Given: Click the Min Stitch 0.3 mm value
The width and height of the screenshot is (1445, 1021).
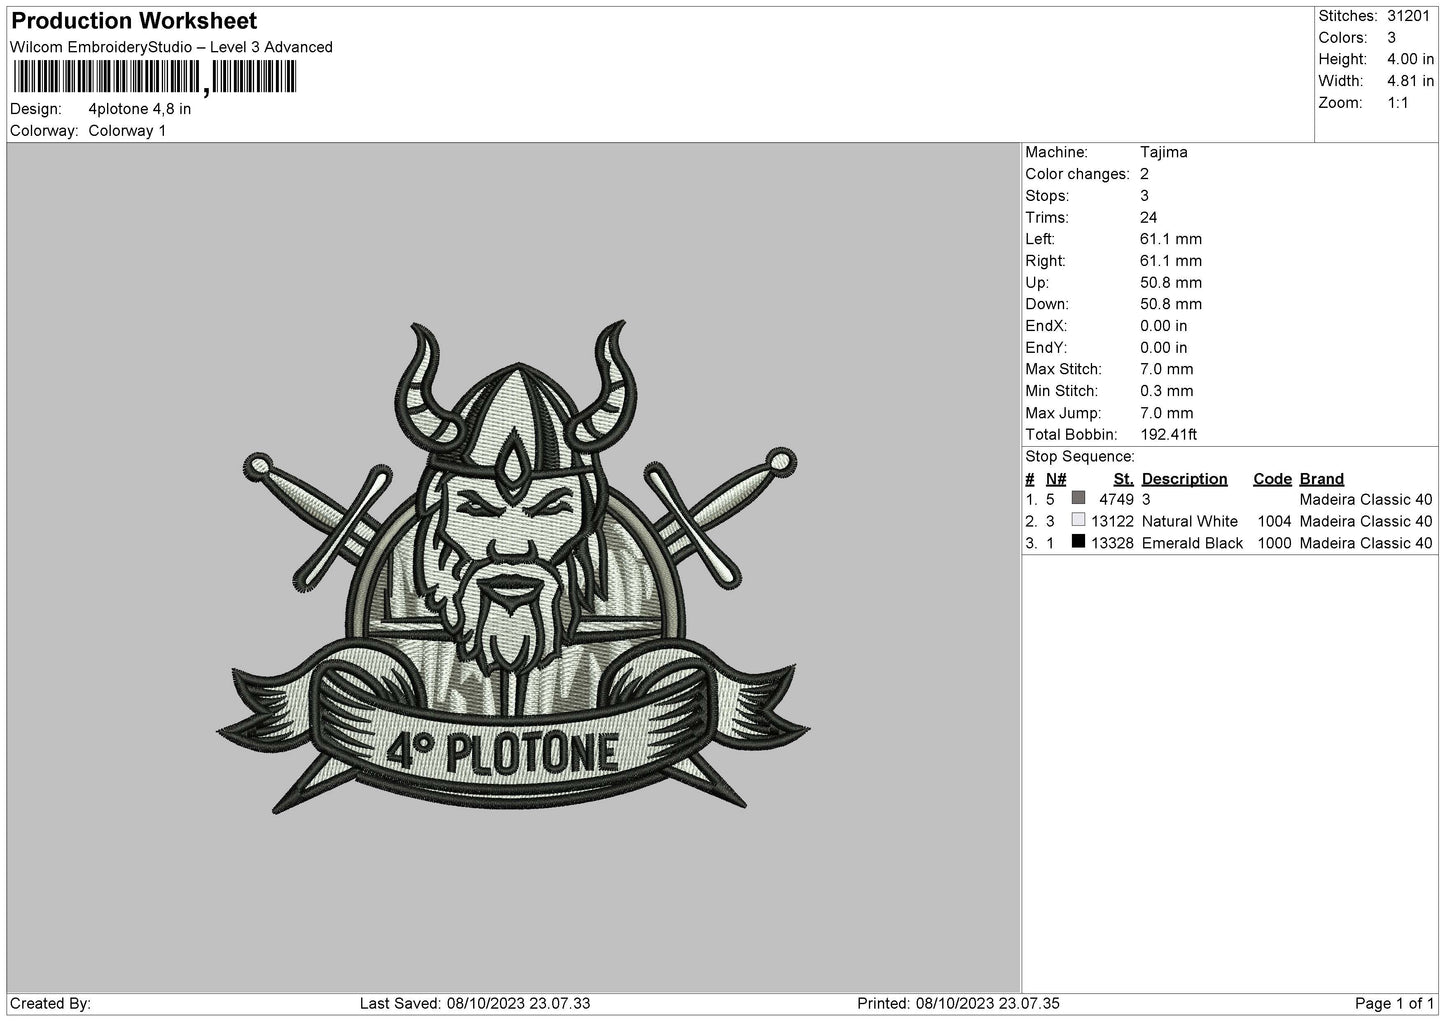Looking at the screenshot, I should tap(1167, 391).
